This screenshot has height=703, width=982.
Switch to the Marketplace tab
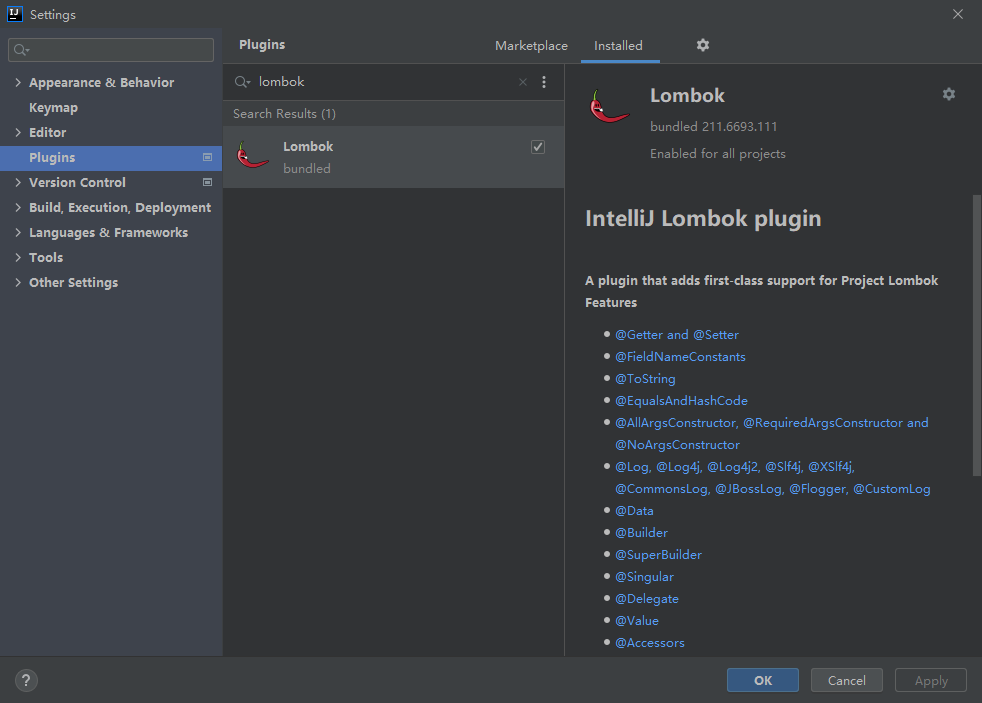point(531,46)
